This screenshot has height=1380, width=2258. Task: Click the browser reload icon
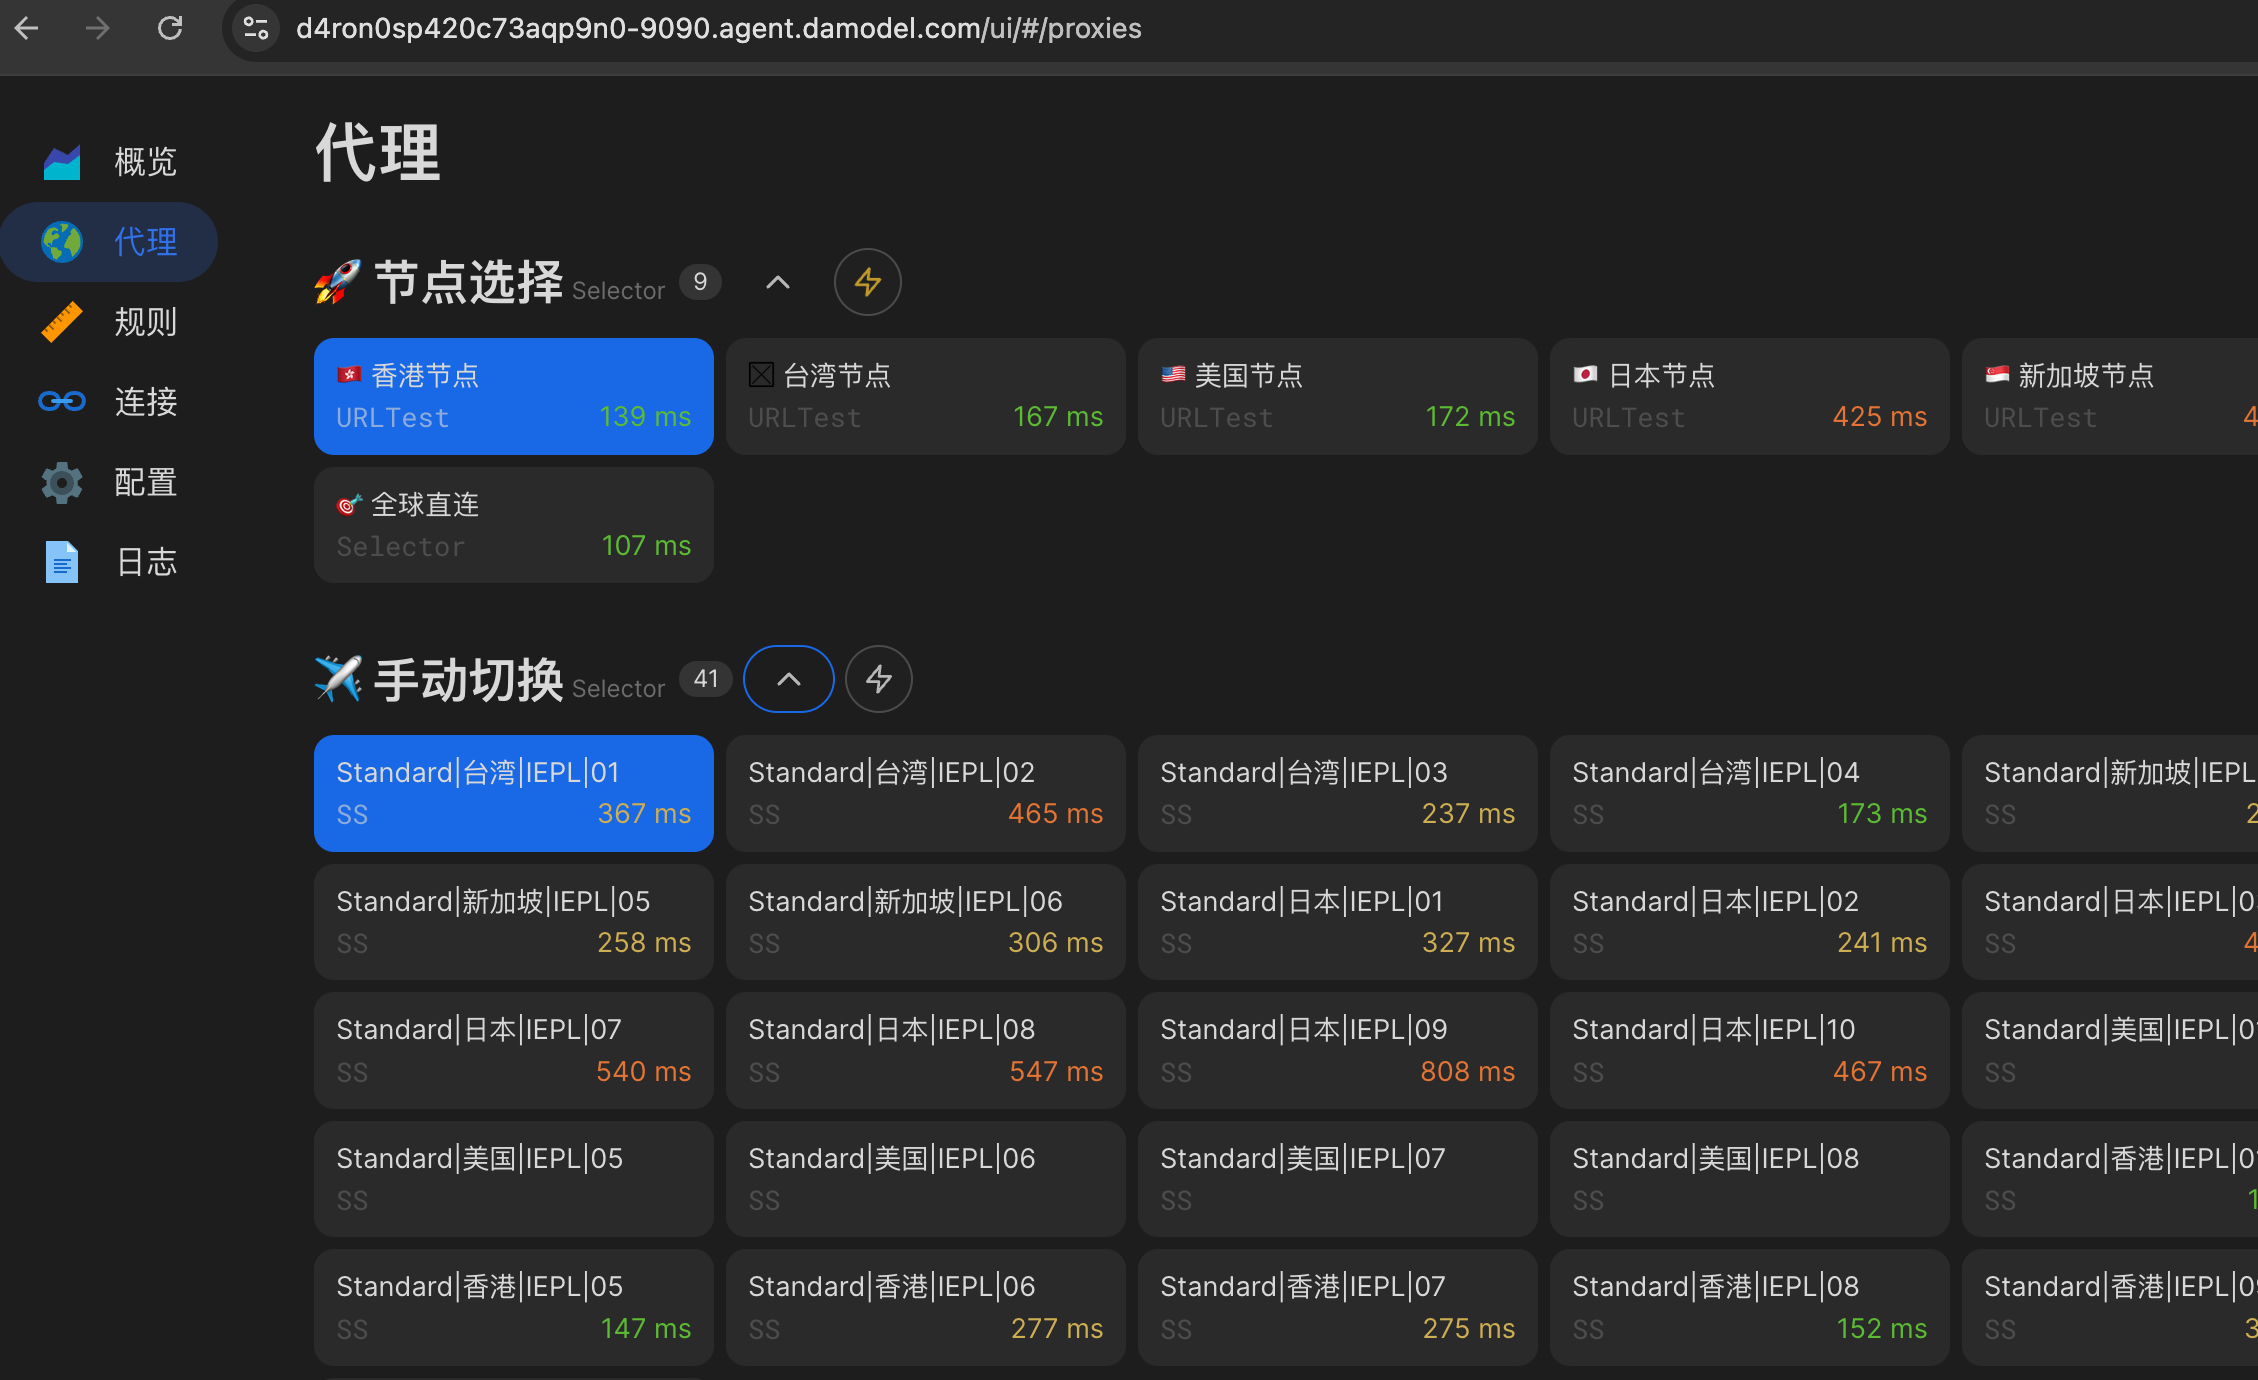pos(170,28)
